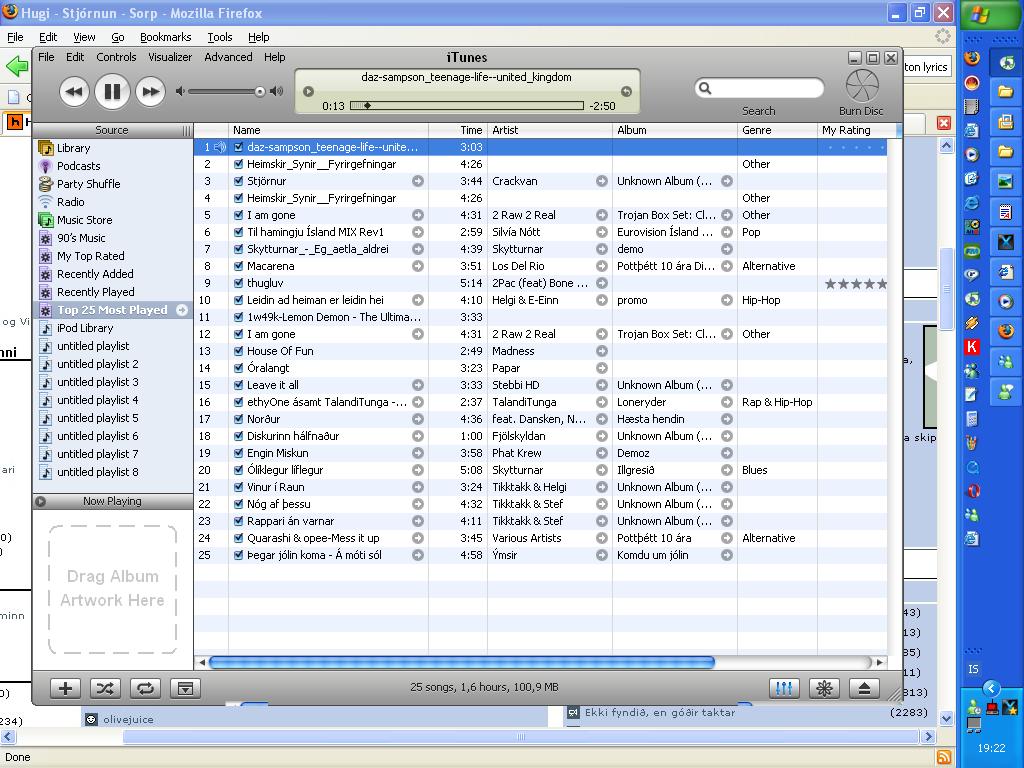Click the five-star rating on thugluv
Screen dimensions: 1024x768
click(x=856, y=283)
